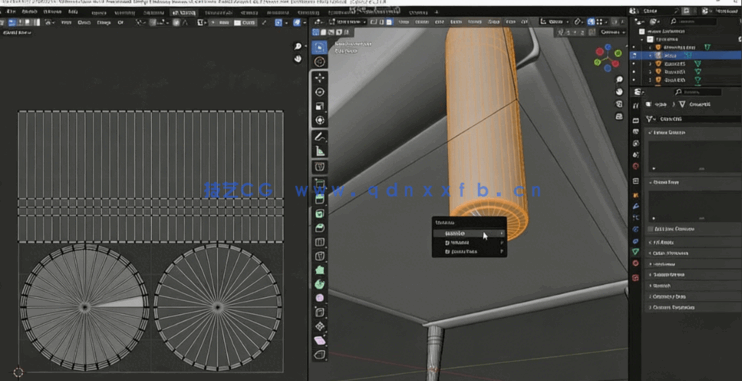742x381 pixels.
Task: Click the properties editor search field
Action: click(698, 92)
